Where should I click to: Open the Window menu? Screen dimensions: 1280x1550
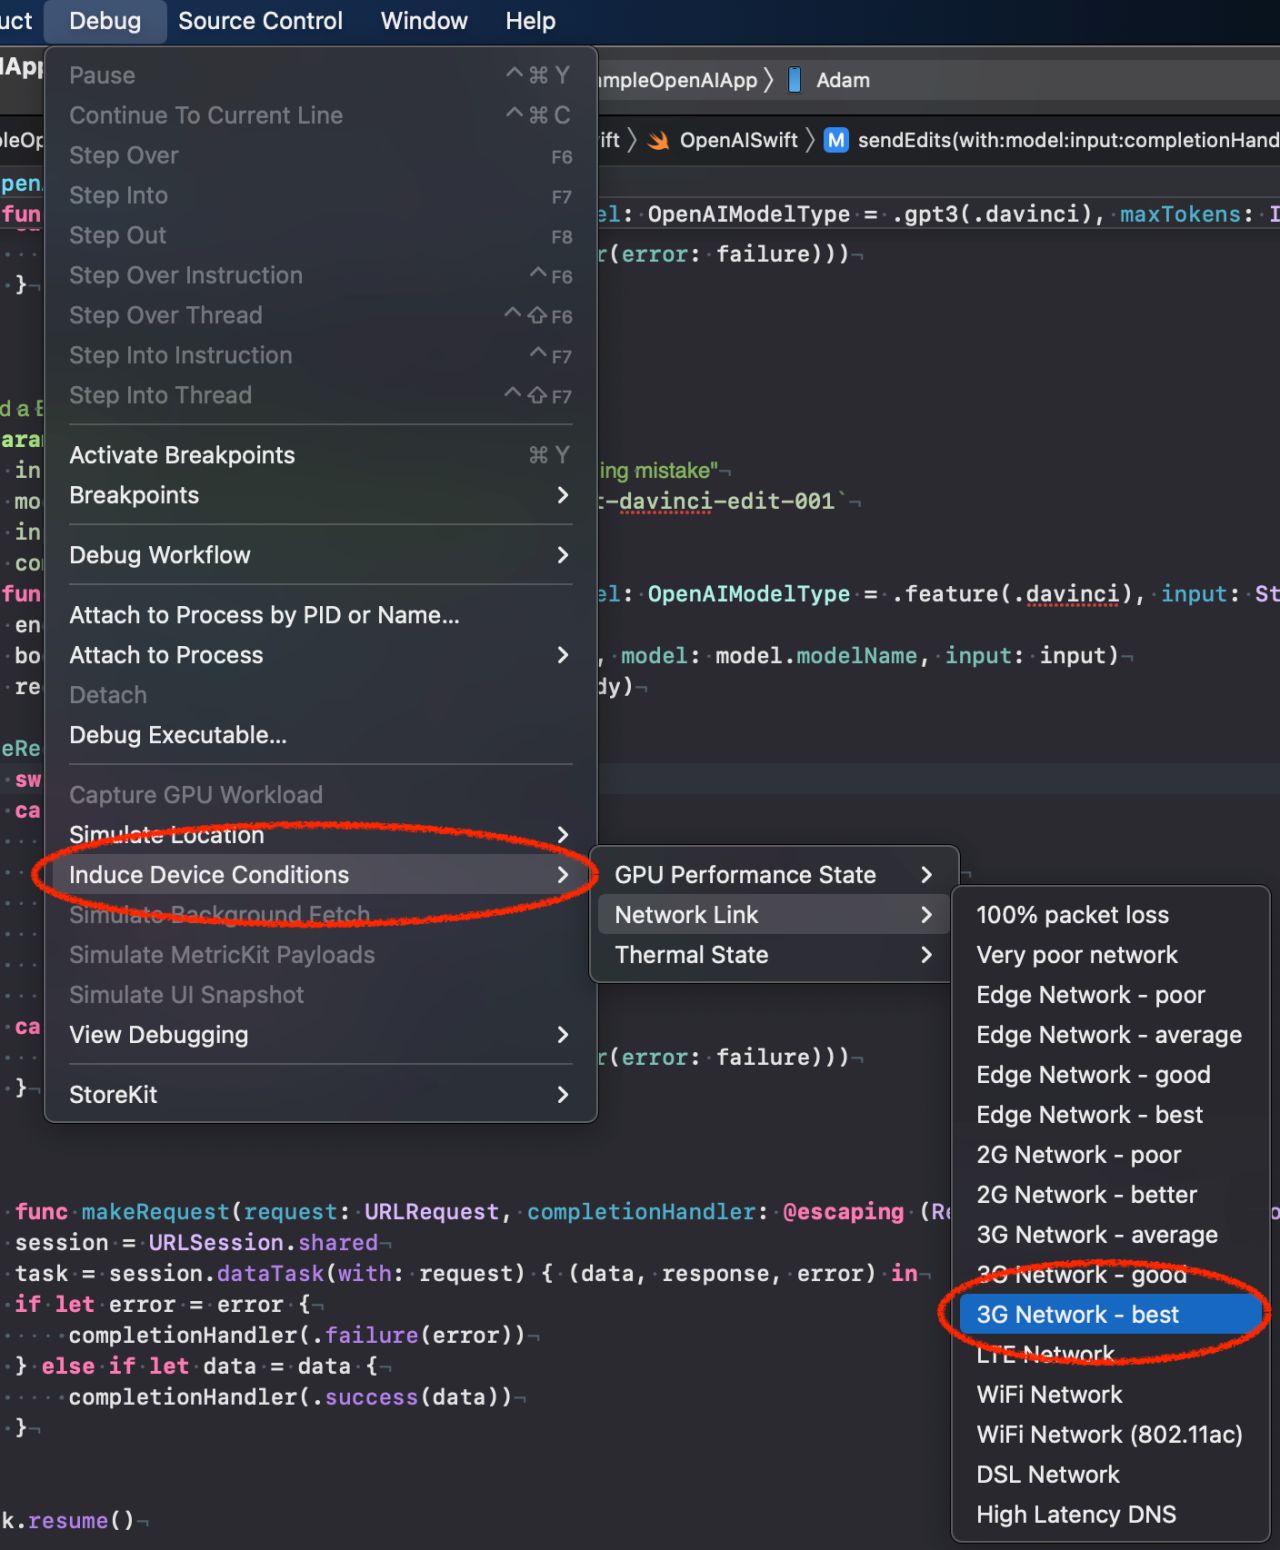coord(423,20)
